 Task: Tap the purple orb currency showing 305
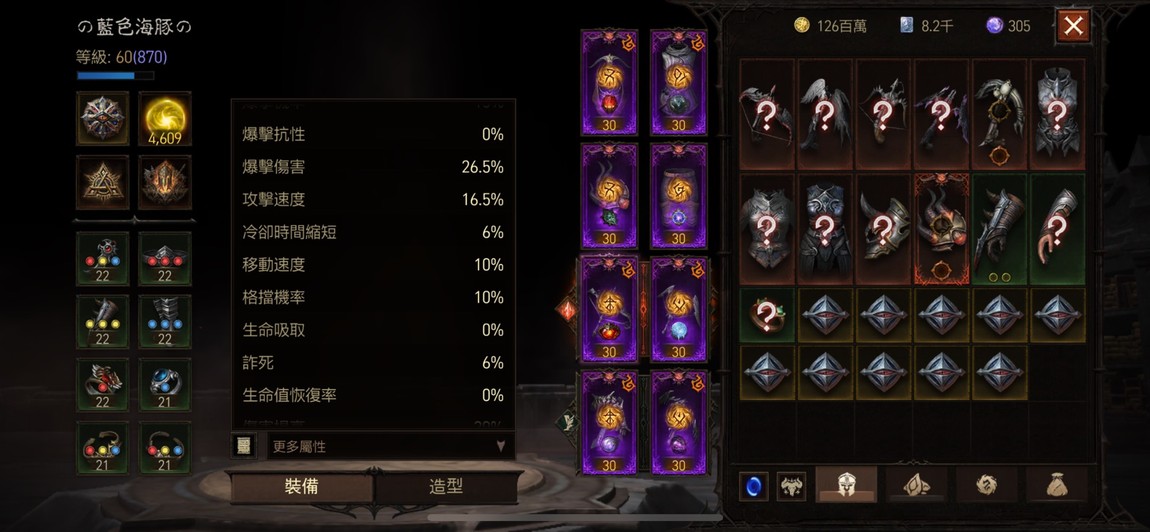click(1008, 26)
